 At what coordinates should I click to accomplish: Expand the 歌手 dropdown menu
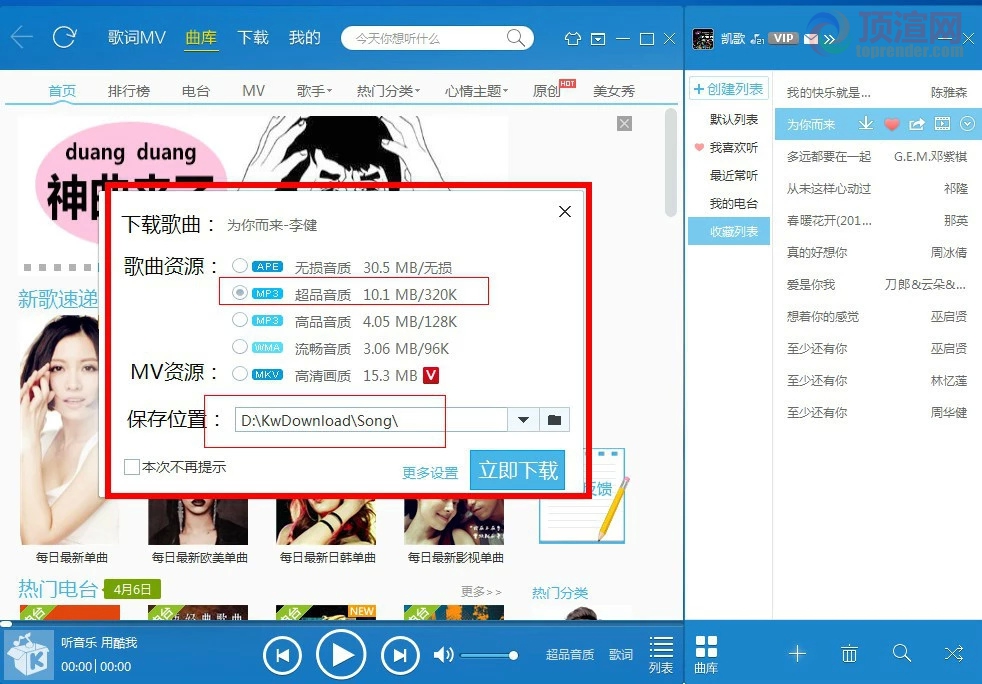pyautogui.click(x=314, y=91)
